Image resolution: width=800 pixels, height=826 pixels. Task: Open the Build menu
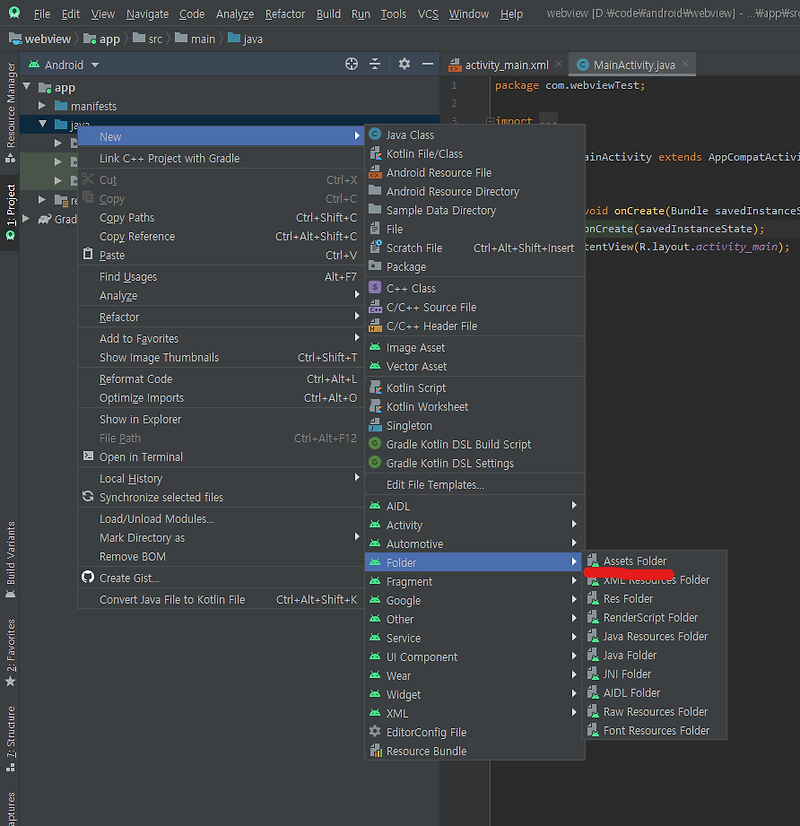[328, 14]
